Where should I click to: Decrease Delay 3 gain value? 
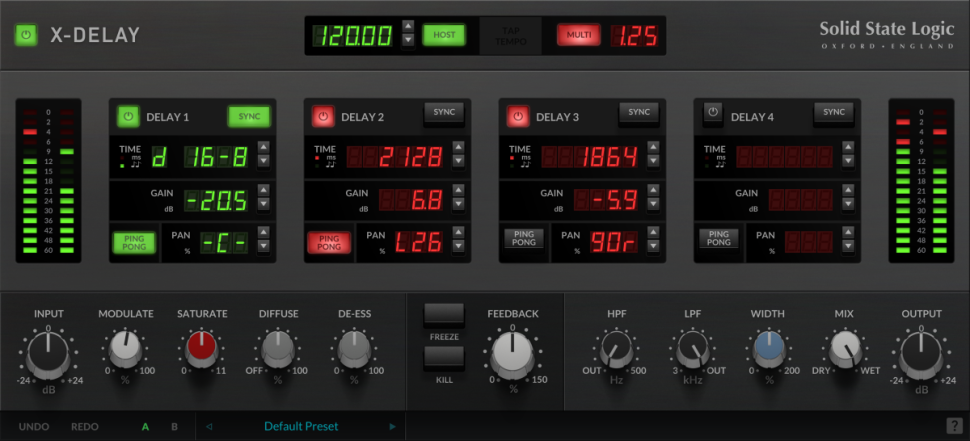(x=653, y=203)
